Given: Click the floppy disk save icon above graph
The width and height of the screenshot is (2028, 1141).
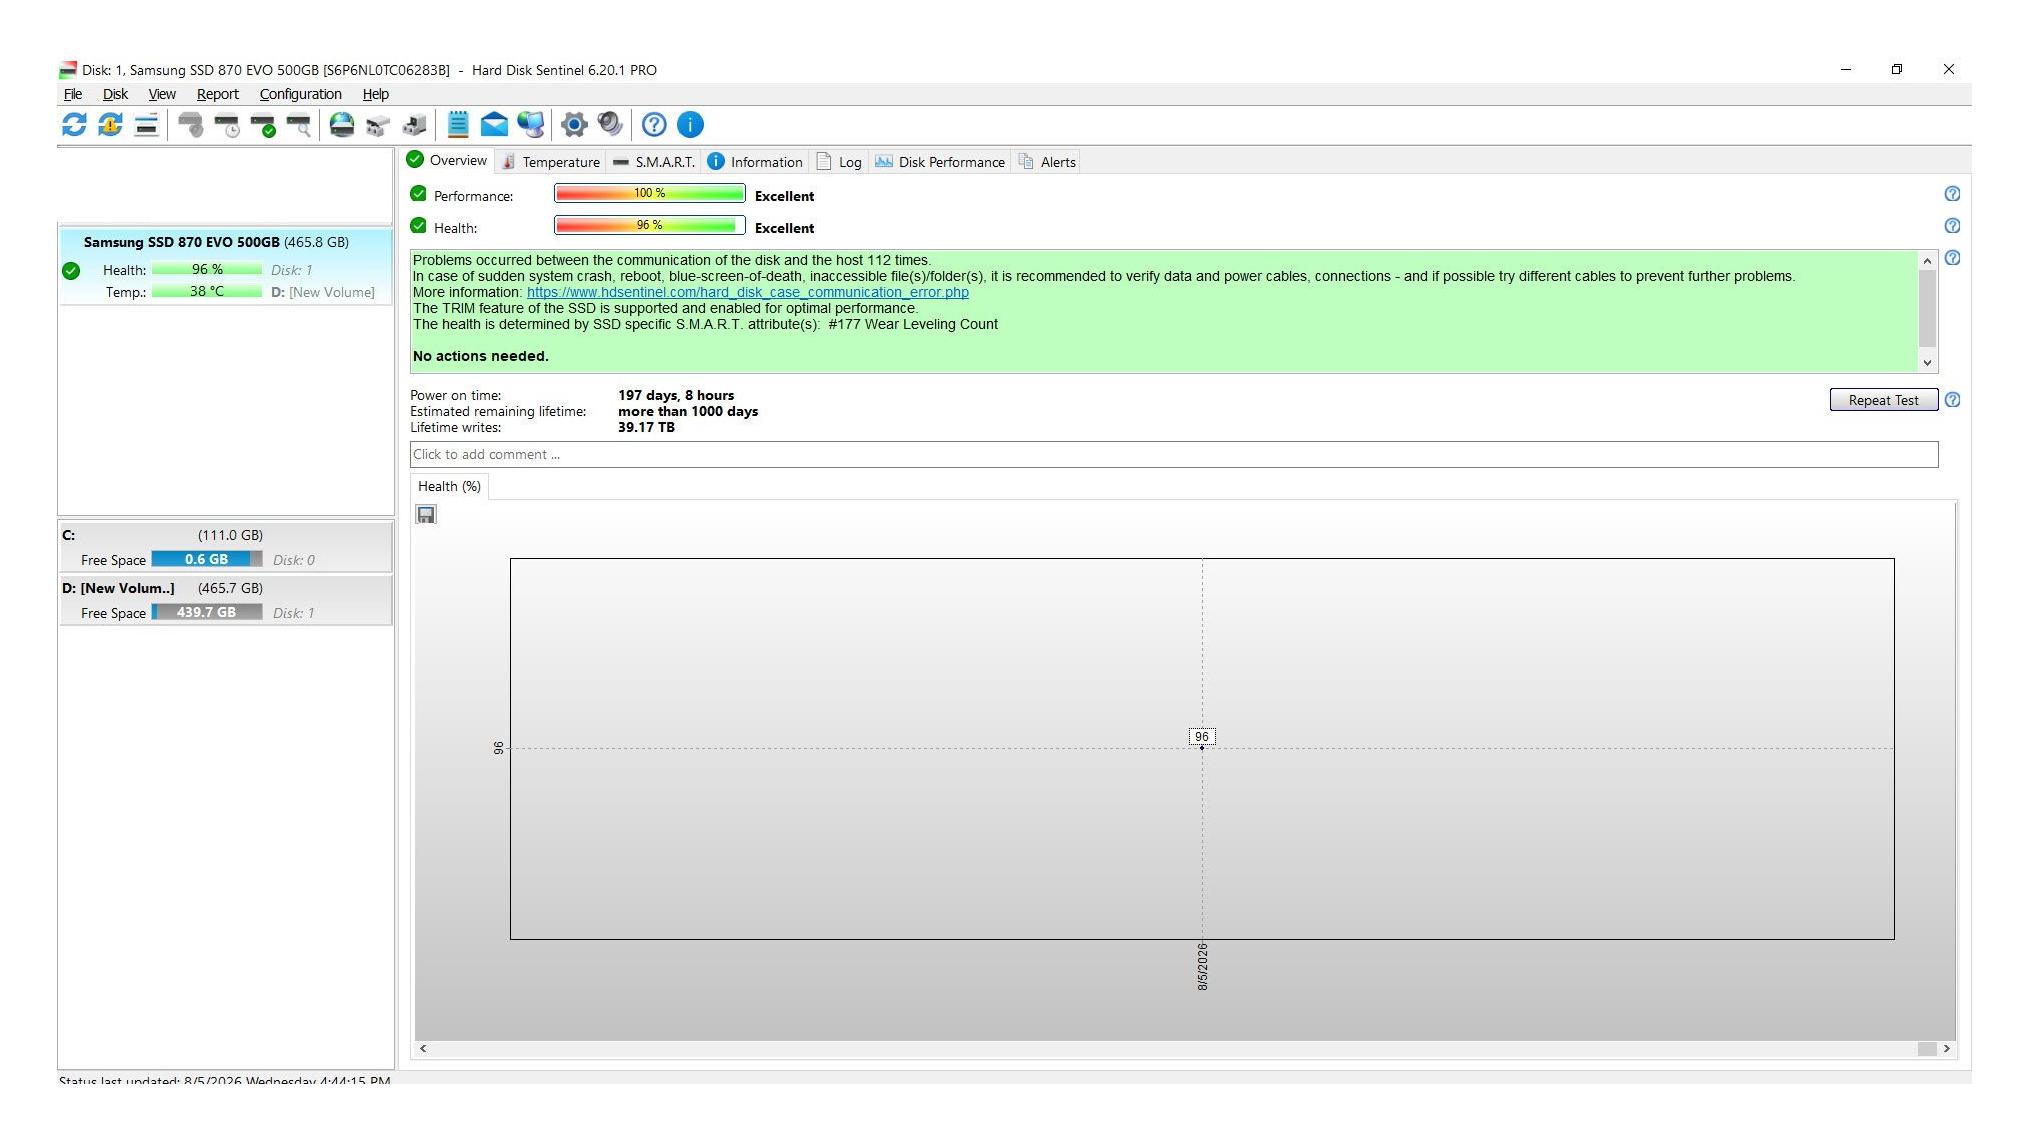Looking at the screenshot, I should click(x=426, y=515).
